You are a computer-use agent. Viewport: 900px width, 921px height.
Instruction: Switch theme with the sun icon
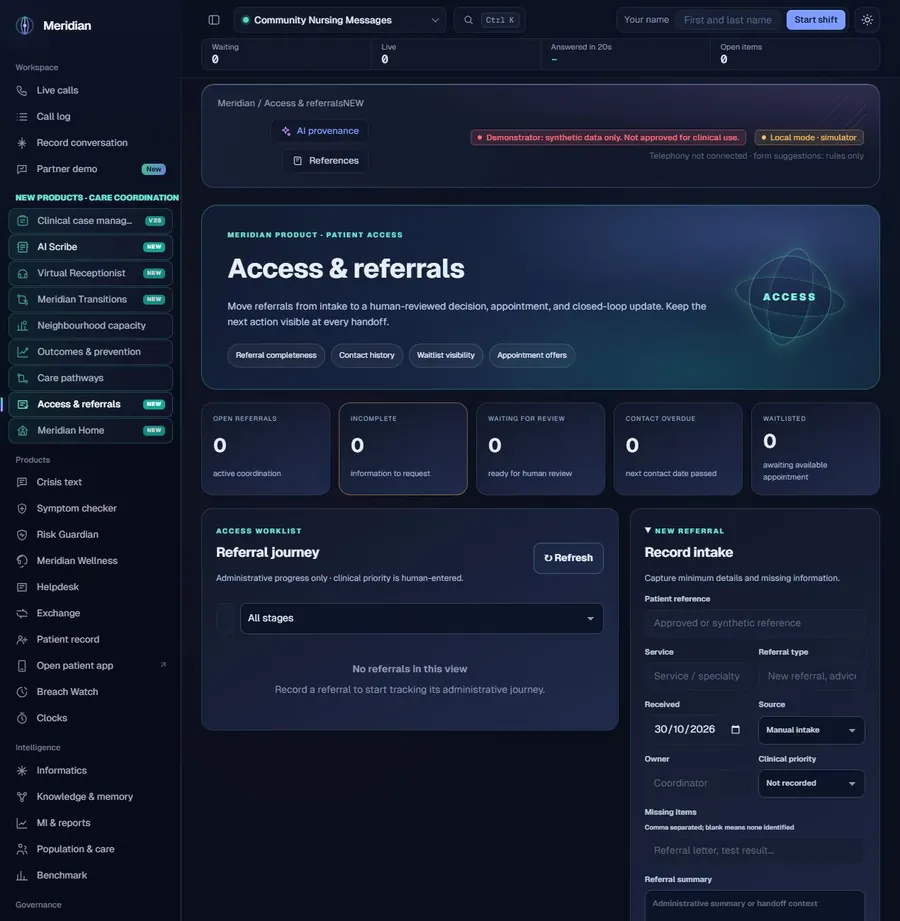867,20
